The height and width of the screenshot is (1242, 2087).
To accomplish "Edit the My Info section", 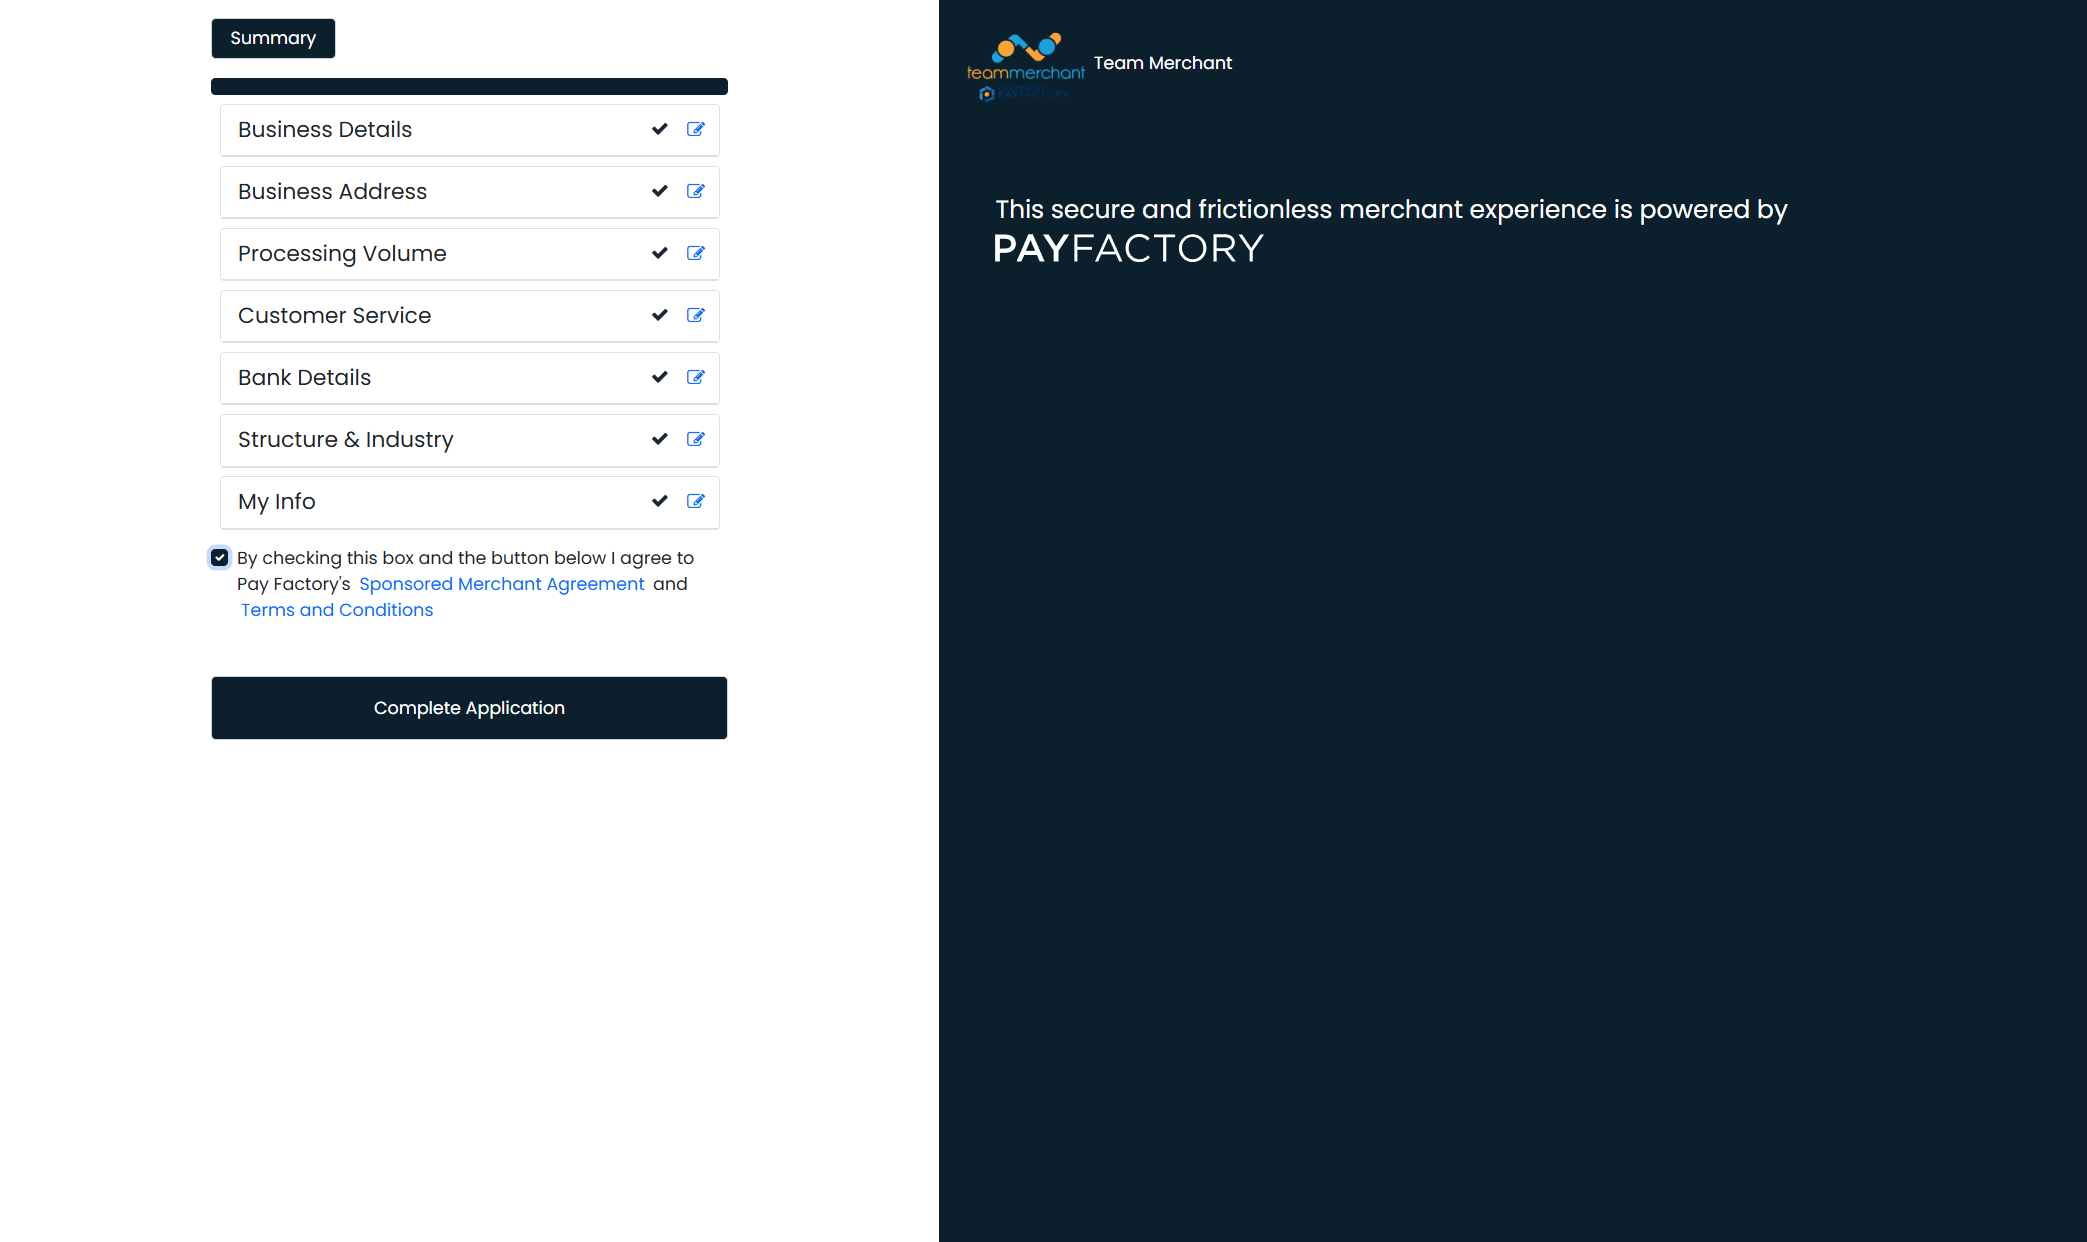I will 696,501.
